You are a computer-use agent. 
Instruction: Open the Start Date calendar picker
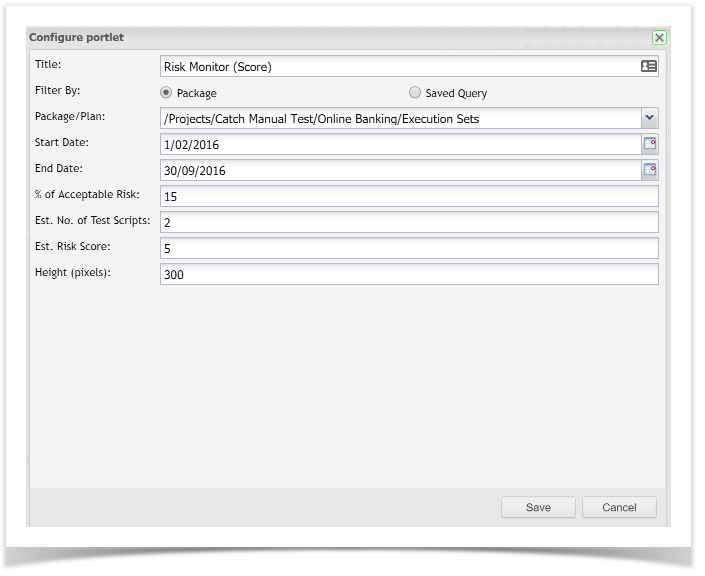point(650,144)
